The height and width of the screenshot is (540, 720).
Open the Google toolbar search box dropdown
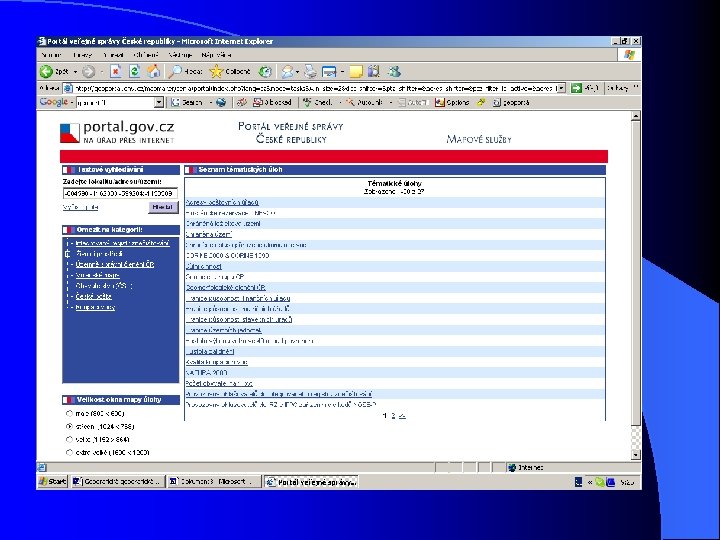tap(158, 102)
